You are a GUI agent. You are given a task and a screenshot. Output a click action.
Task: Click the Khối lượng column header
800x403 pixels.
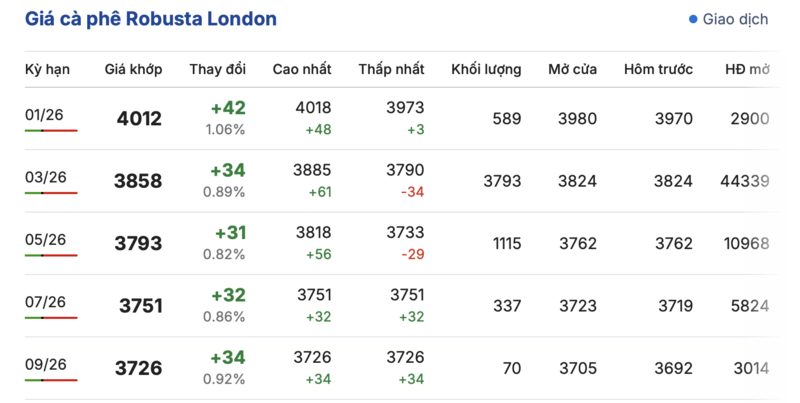[486, 70]
